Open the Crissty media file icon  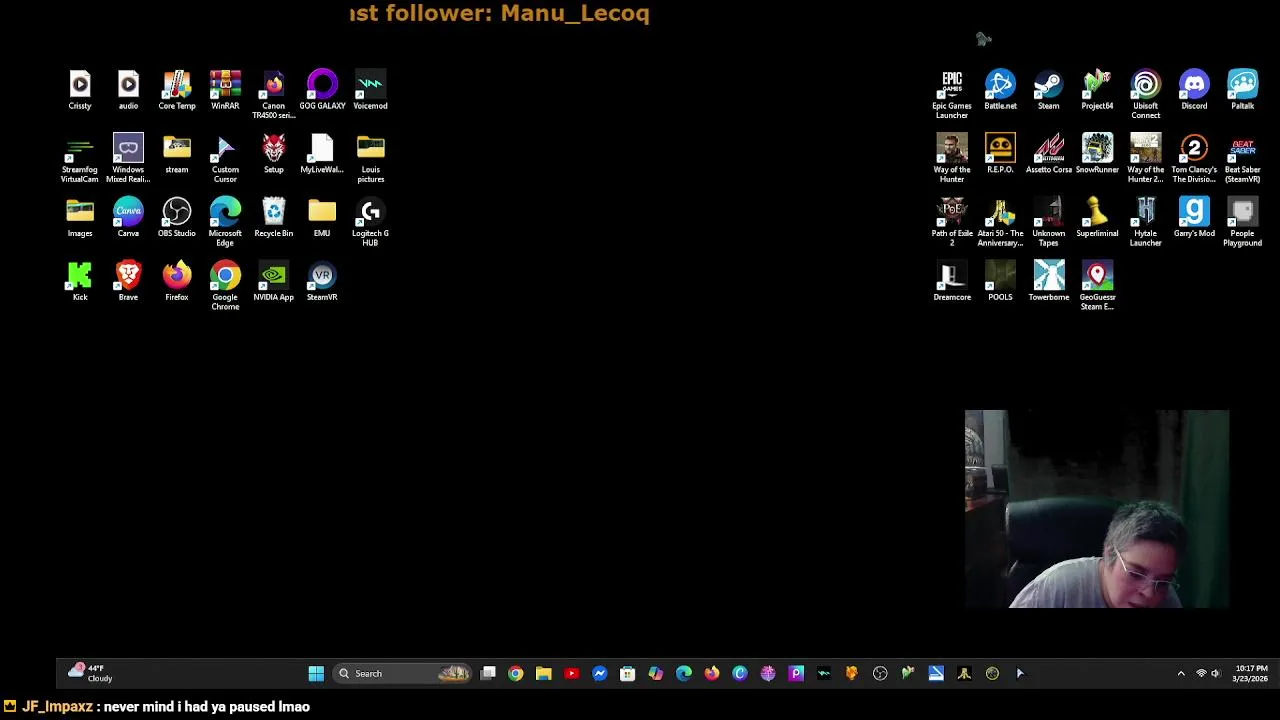(80, 90)
